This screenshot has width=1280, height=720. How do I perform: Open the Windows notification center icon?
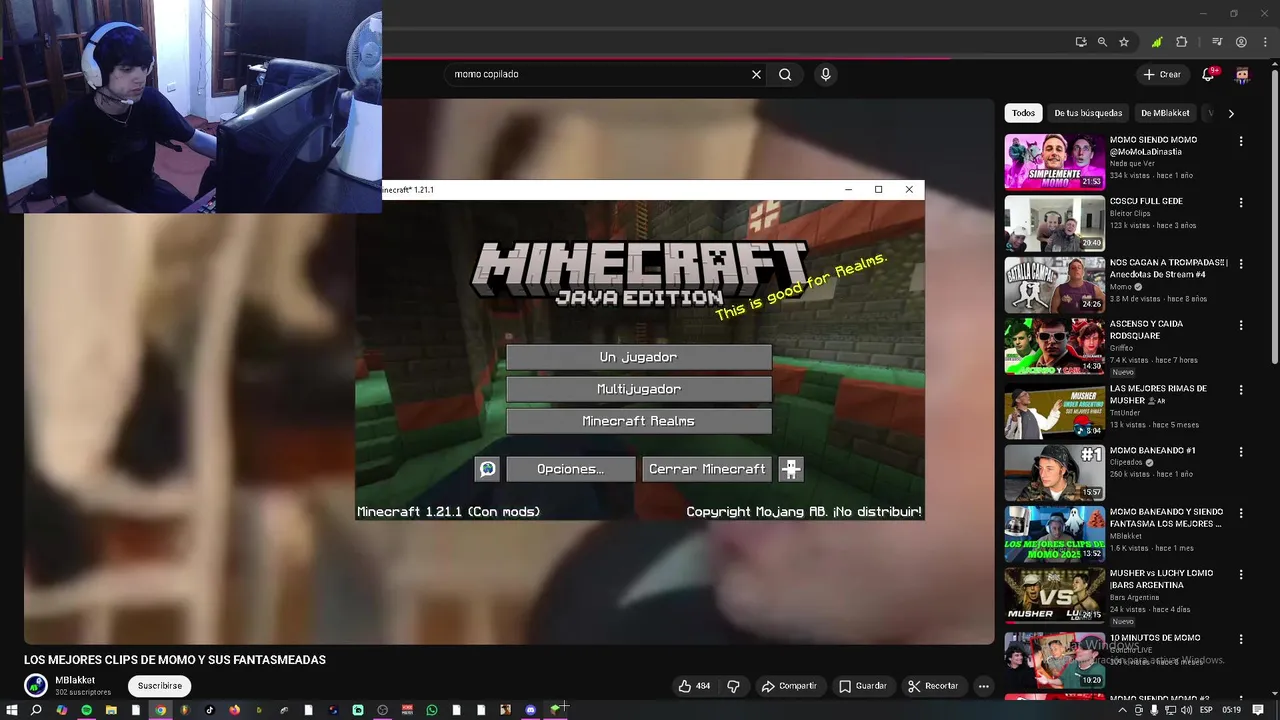pyautogui.click(x=1258, y=710)
